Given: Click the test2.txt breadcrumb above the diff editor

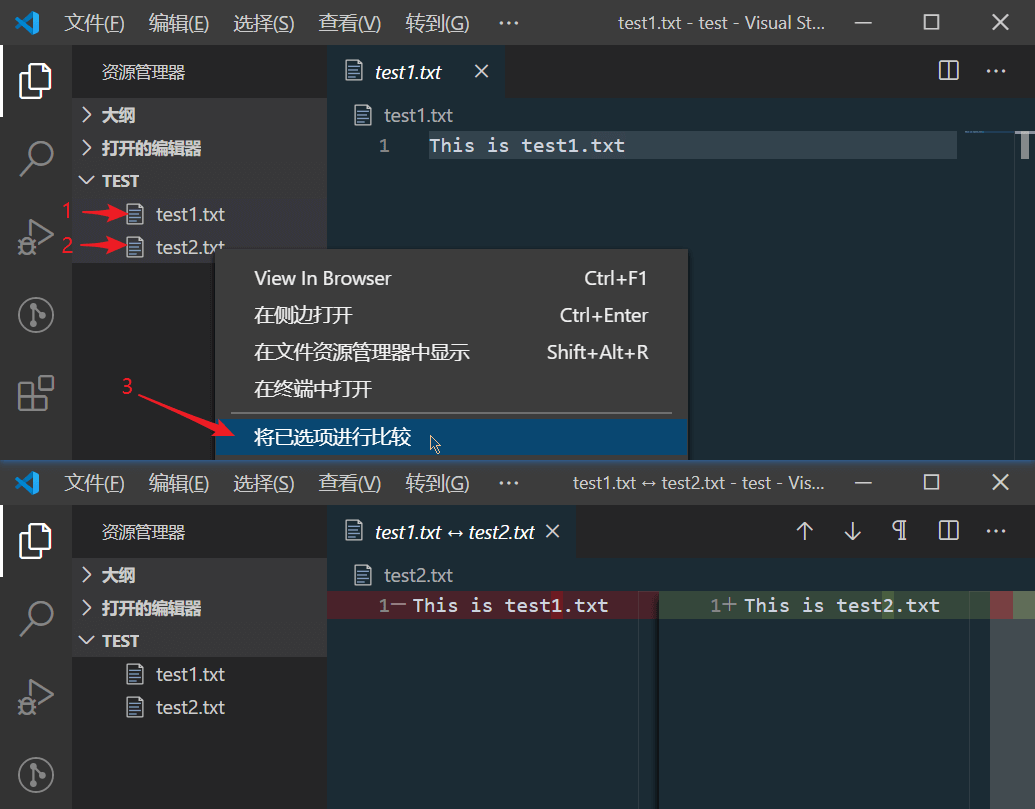Looking at the screenshot, I should [418, 575].
